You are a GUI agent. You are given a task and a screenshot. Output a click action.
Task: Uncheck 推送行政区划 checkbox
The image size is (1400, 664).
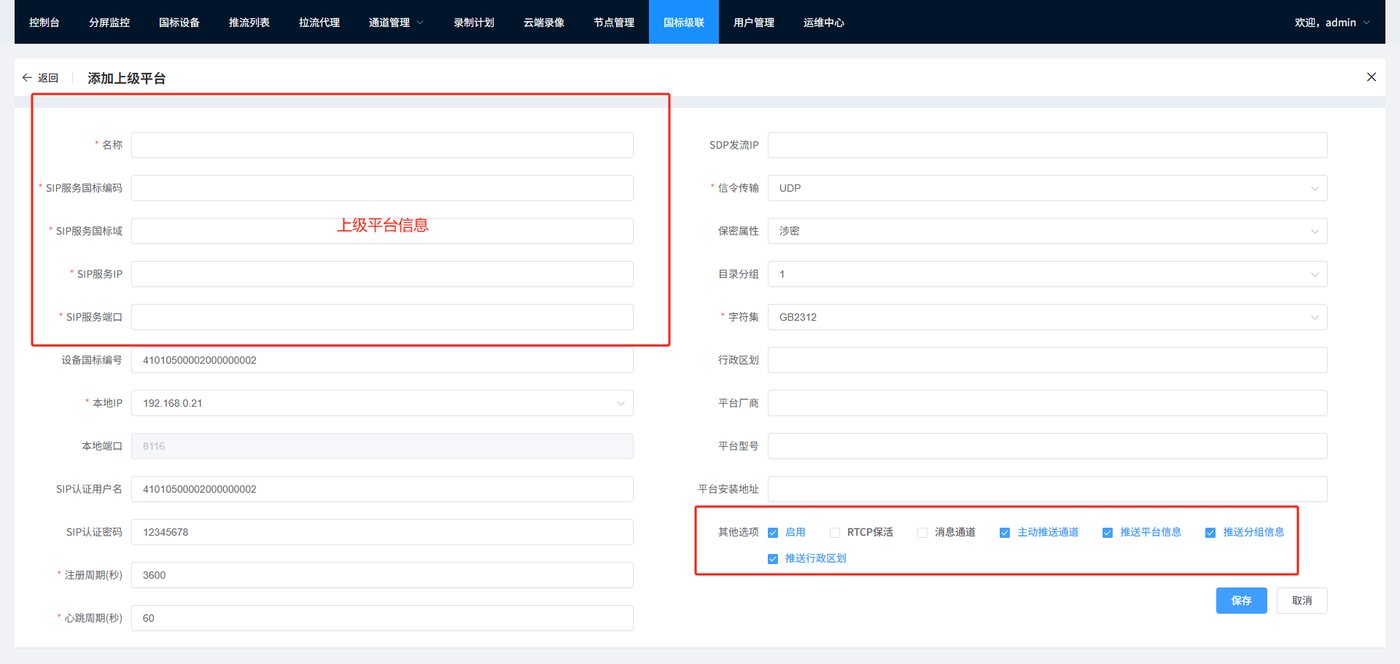(773, 559)
